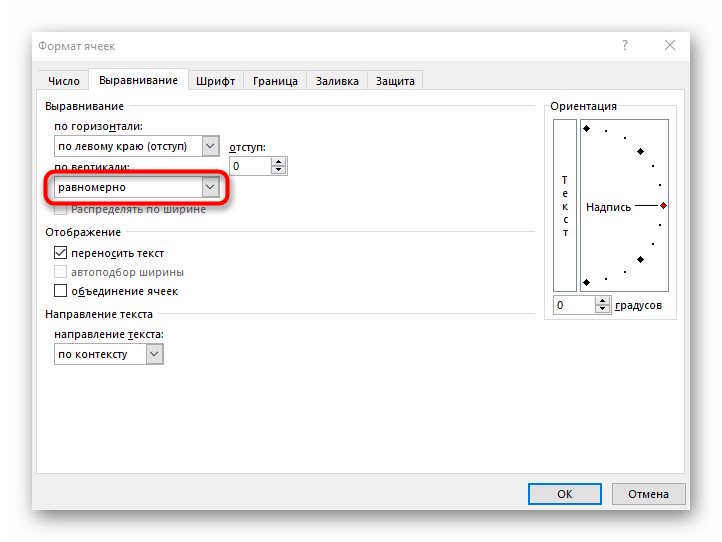Click the Надпись text in orientation dial
Image resolution: width=722 pixels, height=542 pixels.
tap(608, 207)
